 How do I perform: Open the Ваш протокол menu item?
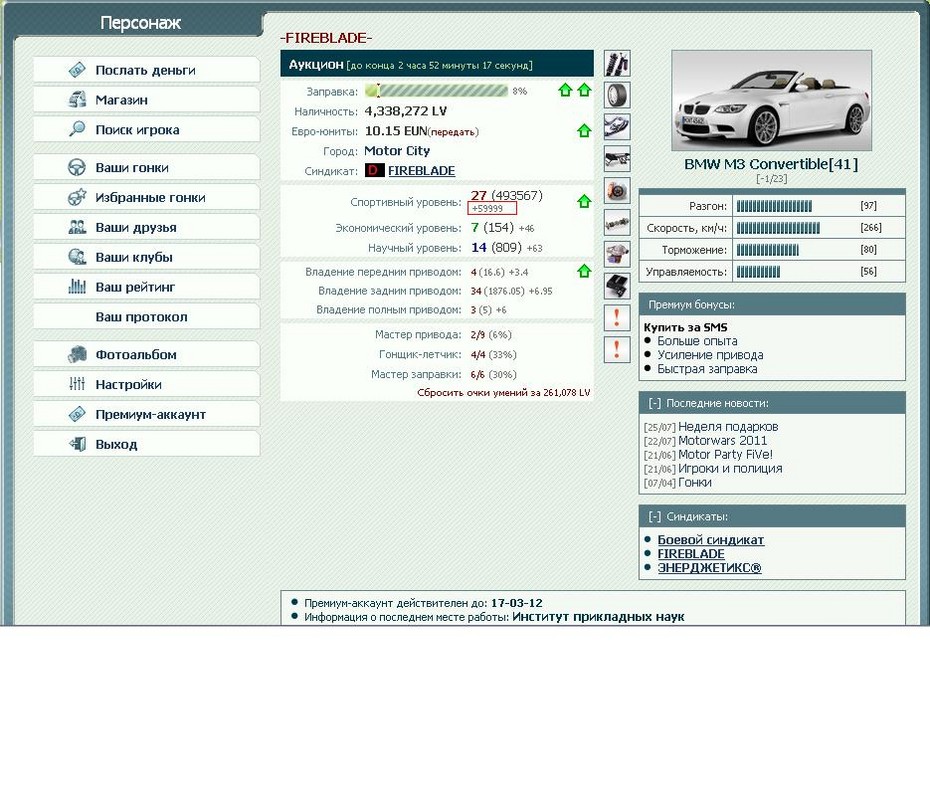point(146,317)
